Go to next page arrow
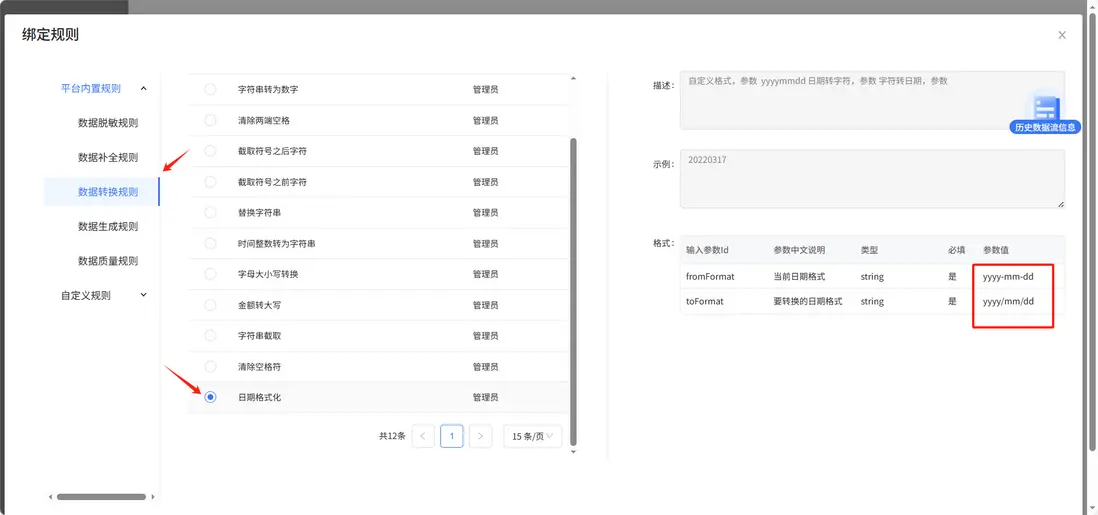 point(480,436)
